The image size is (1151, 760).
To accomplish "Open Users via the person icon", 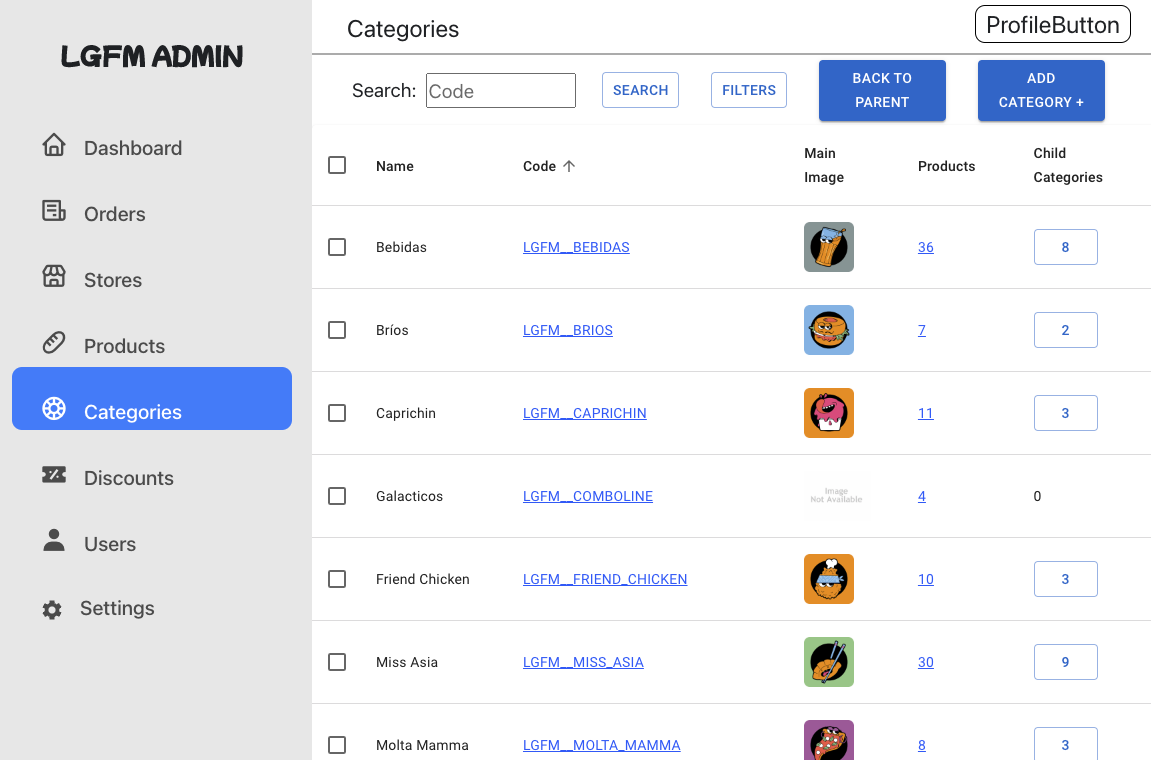I will 54,541.
